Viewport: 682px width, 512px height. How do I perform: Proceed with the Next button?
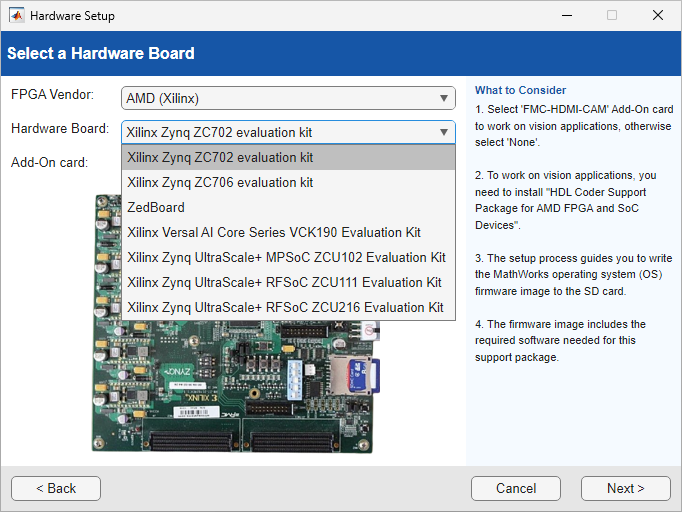pos(625,489)
